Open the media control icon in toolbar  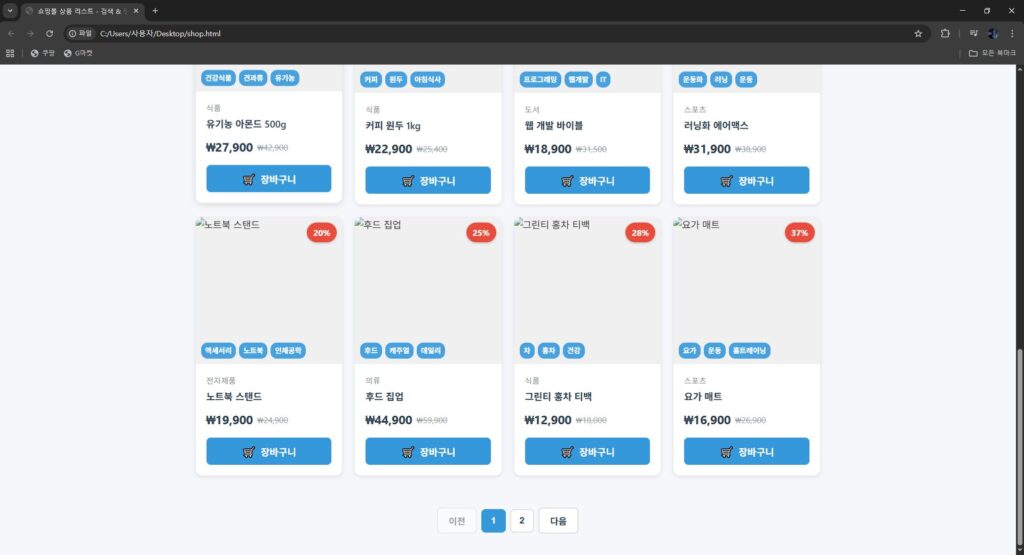[974, 33]
